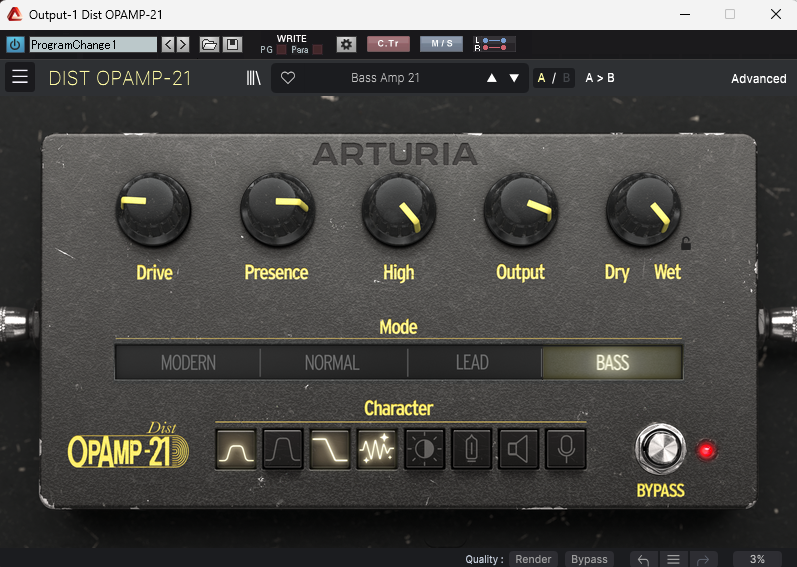Open the Advanced panel
This screenshot has height=567, width=797.
[758, 79]
